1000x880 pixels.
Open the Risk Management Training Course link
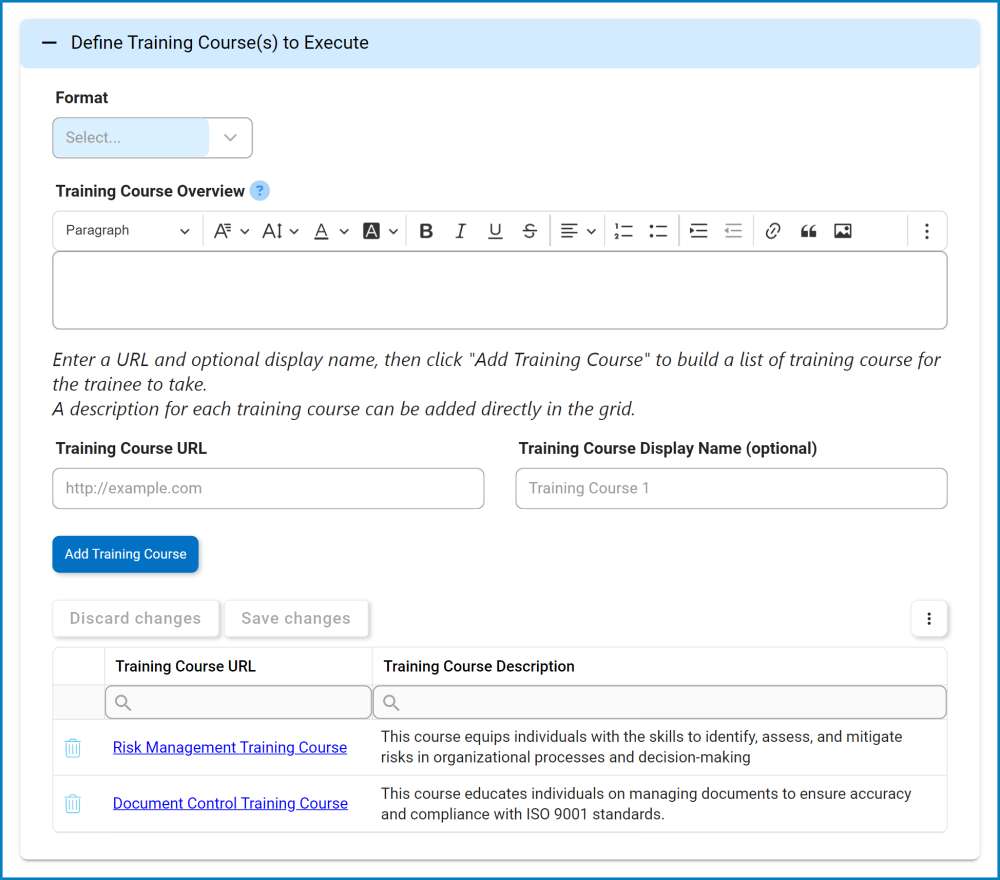pyautogui.click(x=229, y=747)
